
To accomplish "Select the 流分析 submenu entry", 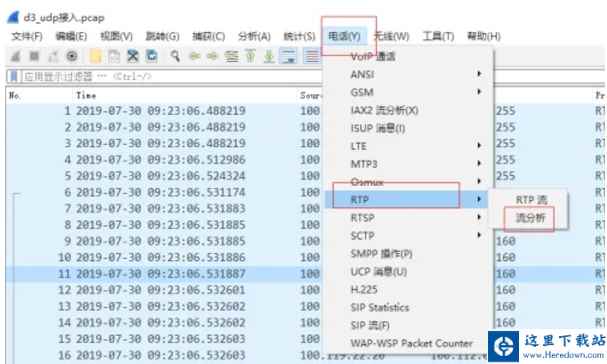I will (530, 218).
